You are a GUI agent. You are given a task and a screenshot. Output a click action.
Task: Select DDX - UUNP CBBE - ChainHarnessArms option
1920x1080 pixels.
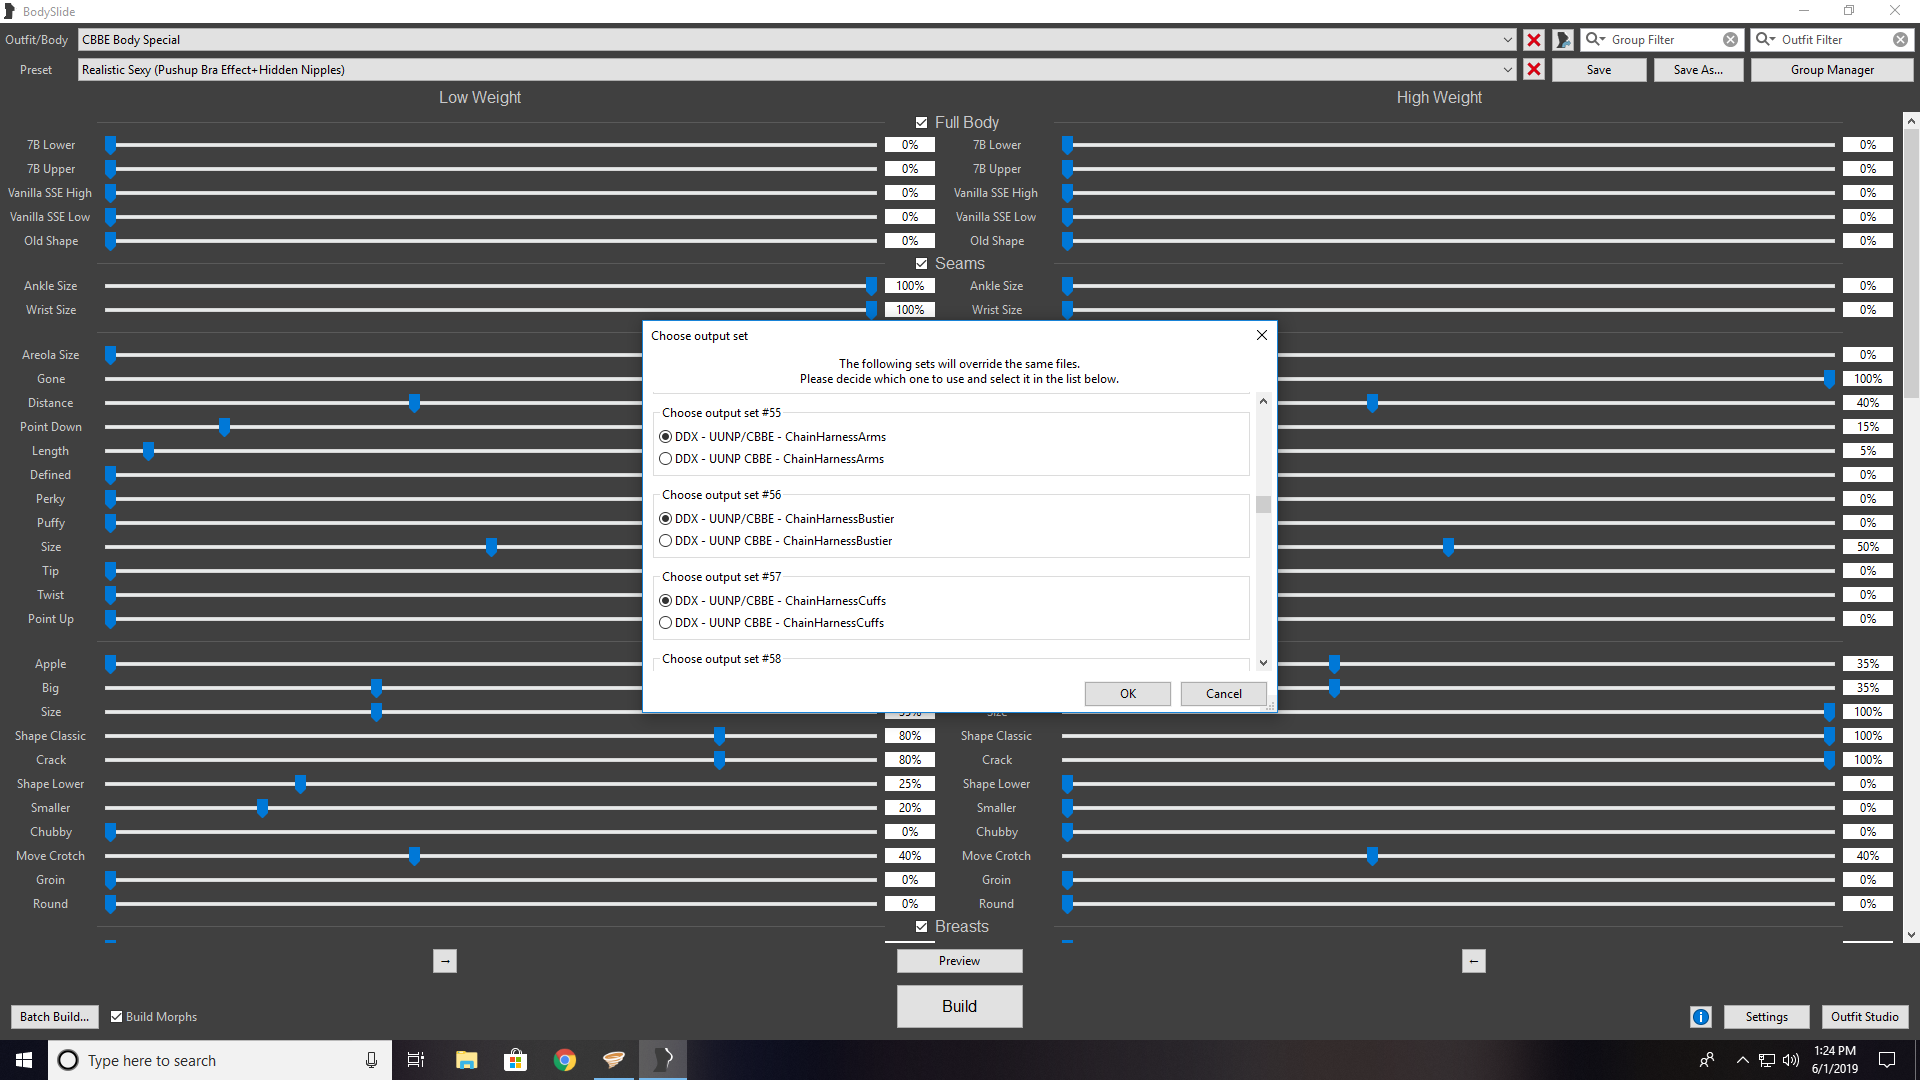(666, 459)
